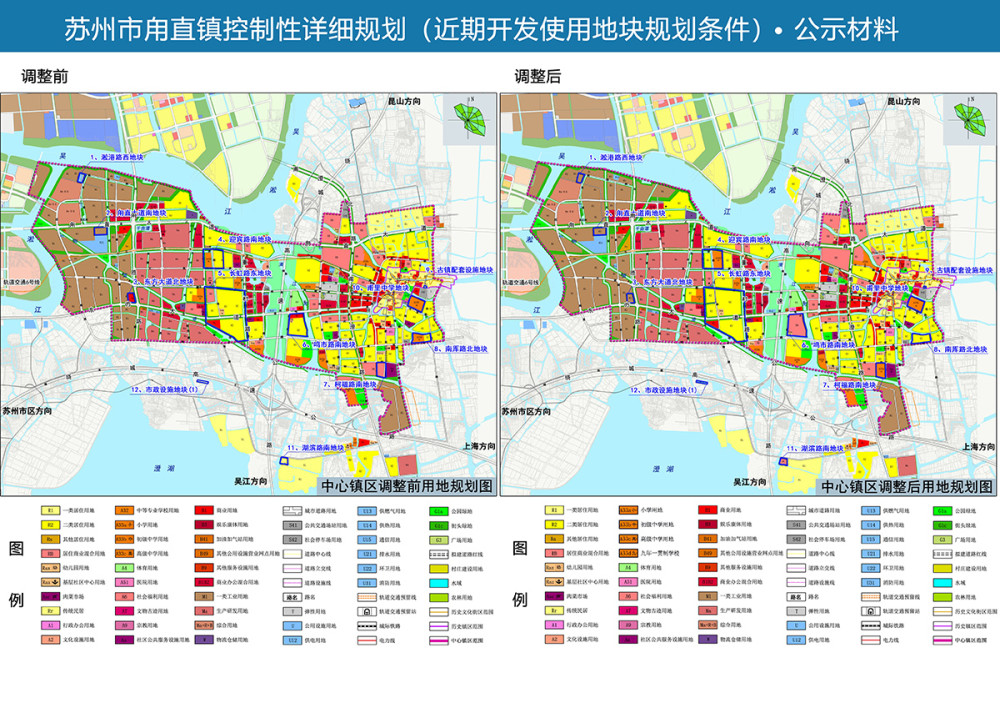Select the R1 一类居住用地 color swatch
This screenshot has height=708, width=1000.
click(x=49, y=510)
